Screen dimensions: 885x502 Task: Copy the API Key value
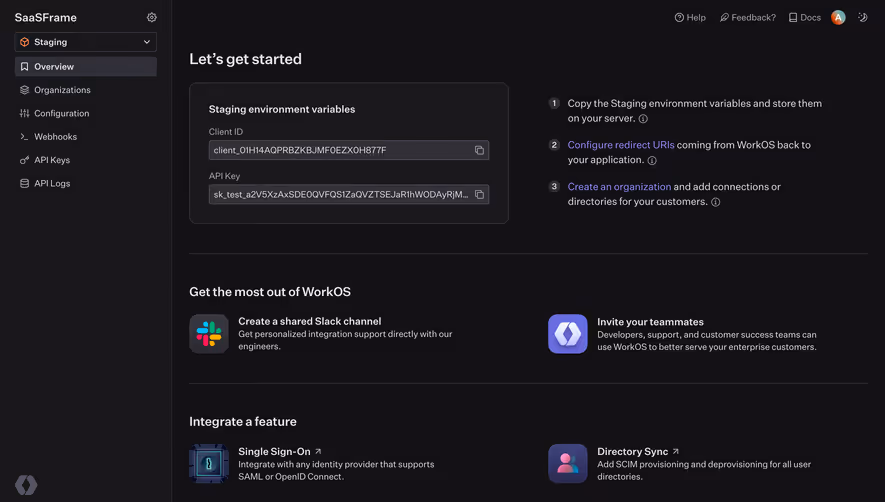coord(479,194)
